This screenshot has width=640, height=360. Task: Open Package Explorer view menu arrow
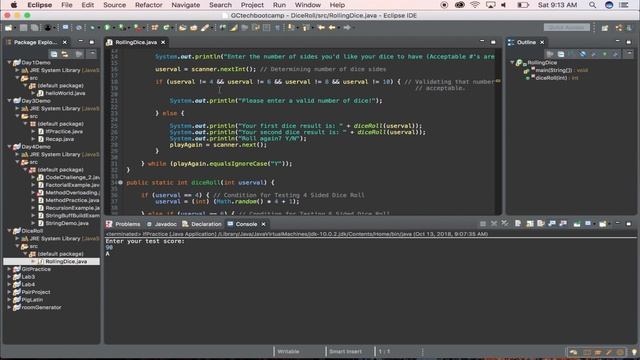93,54
